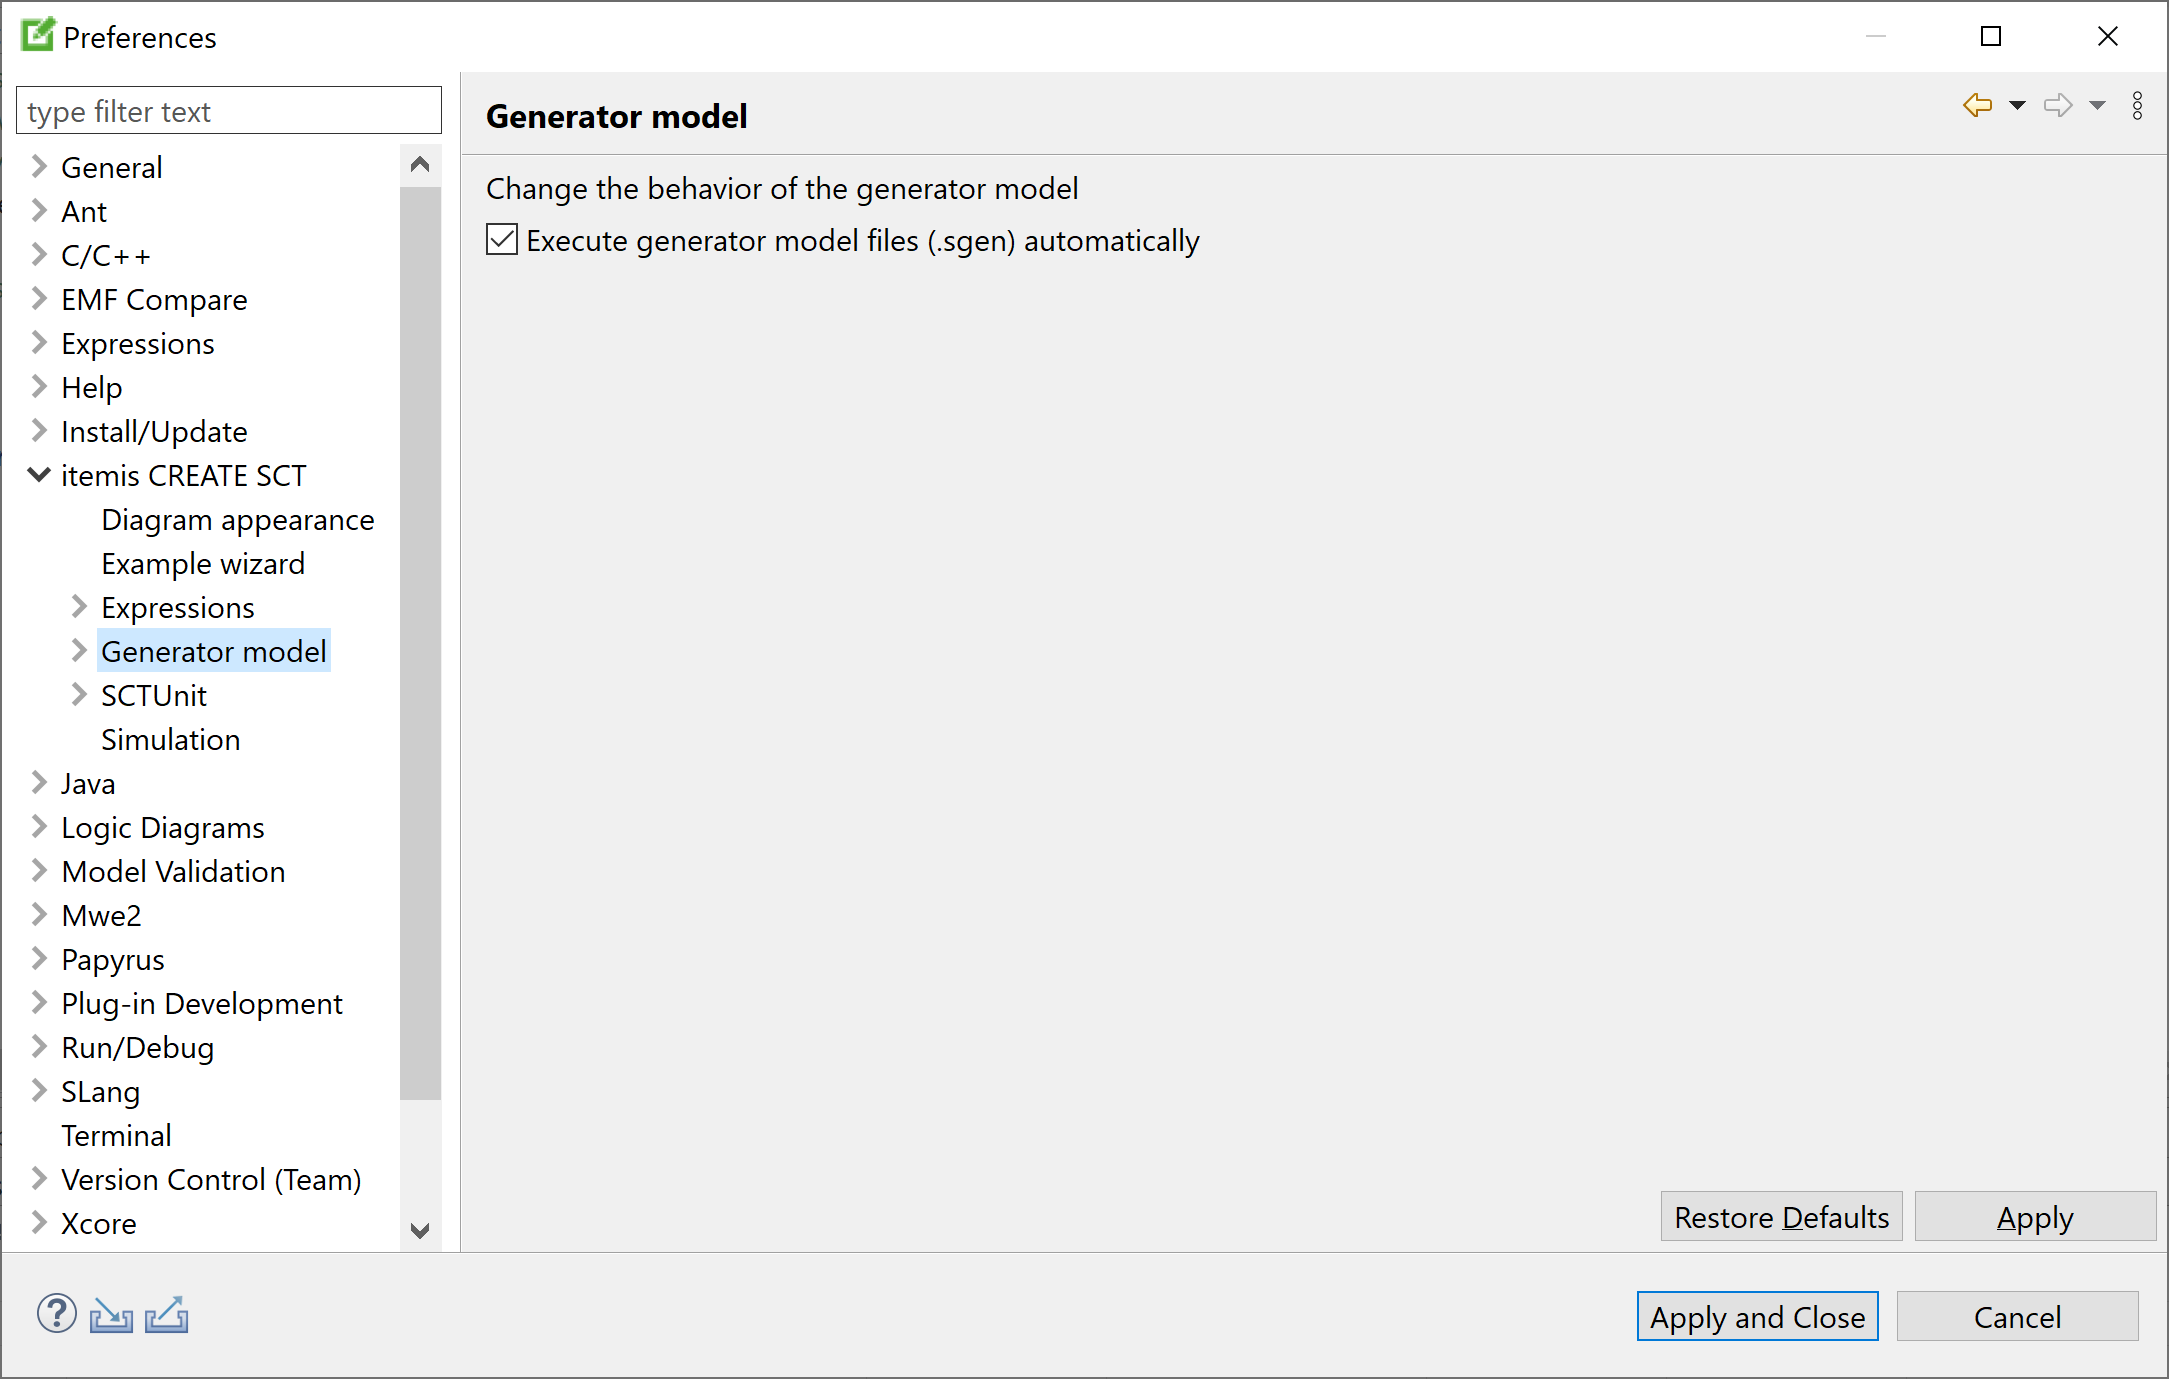Click the Restore Defaults button
Image resolution: width=2169 pixels, height=1379 pixels.
(x=1781, y=1217)
